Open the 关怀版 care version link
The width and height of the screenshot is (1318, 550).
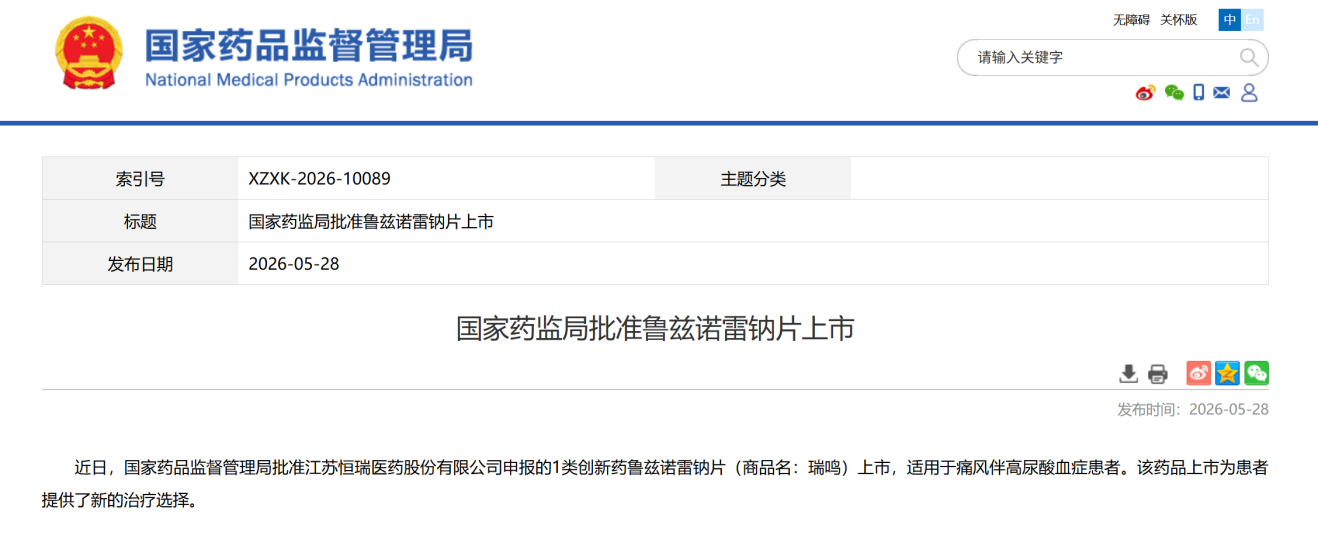[1179, 20]
